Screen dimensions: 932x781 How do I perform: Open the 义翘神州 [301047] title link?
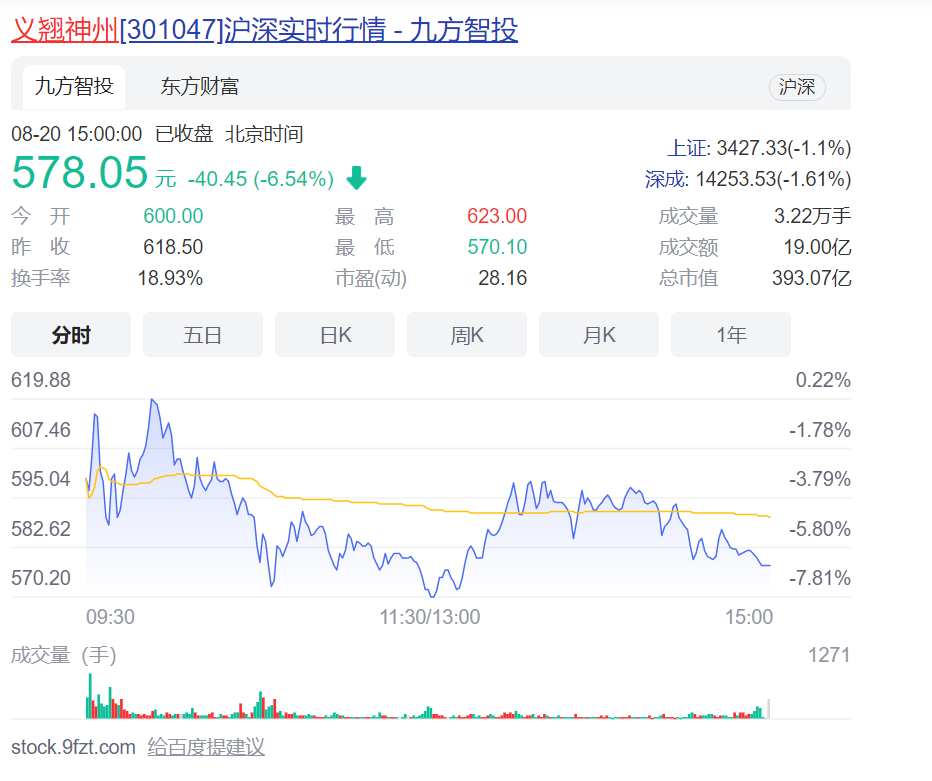[264, 30]
